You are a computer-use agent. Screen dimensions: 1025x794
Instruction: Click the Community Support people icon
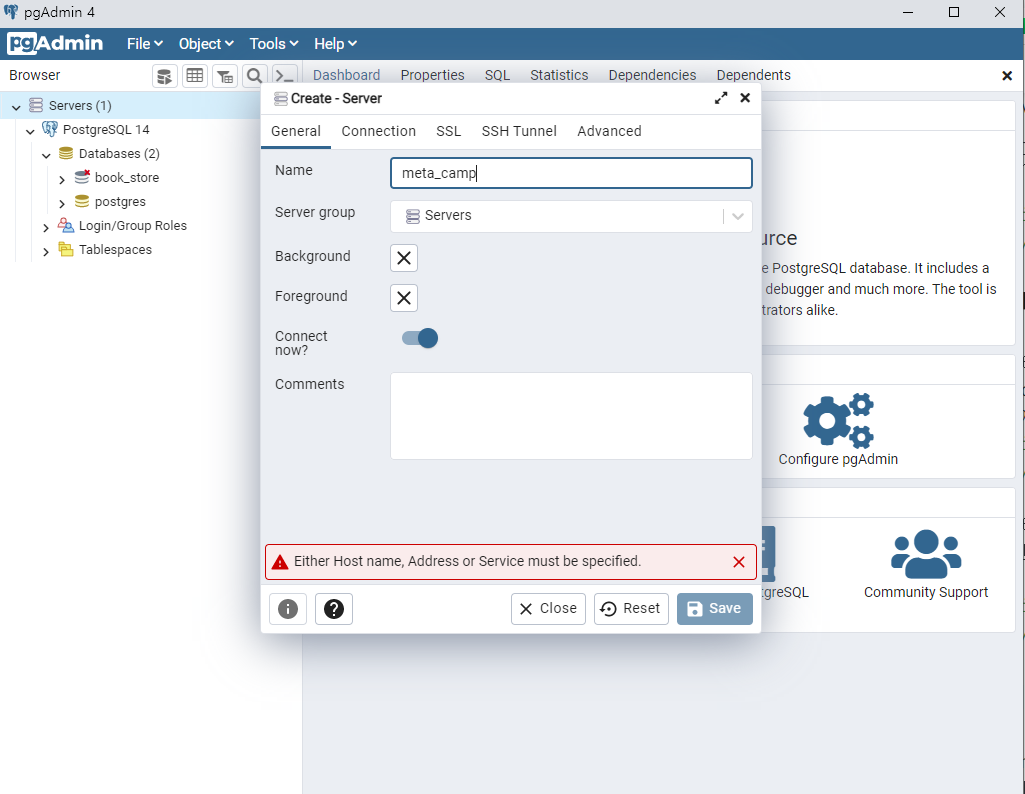(x=926, y=554)
